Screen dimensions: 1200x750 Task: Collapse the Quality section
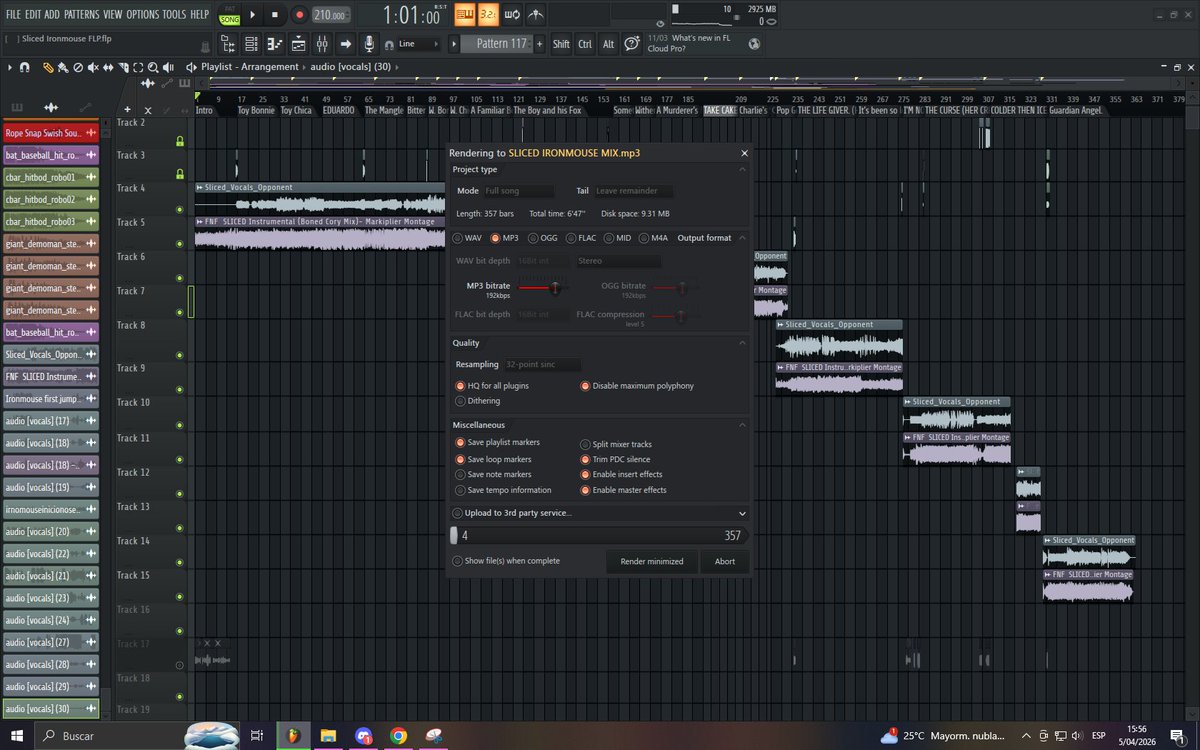(x=742, y=343)
